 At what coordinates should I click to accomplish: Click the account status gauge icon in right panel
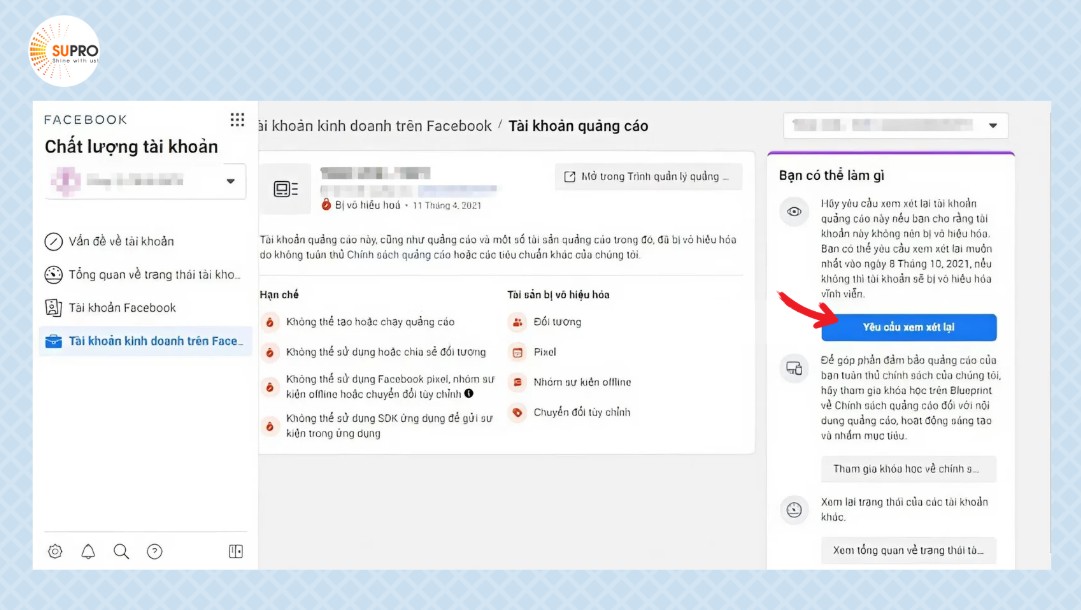794,510
